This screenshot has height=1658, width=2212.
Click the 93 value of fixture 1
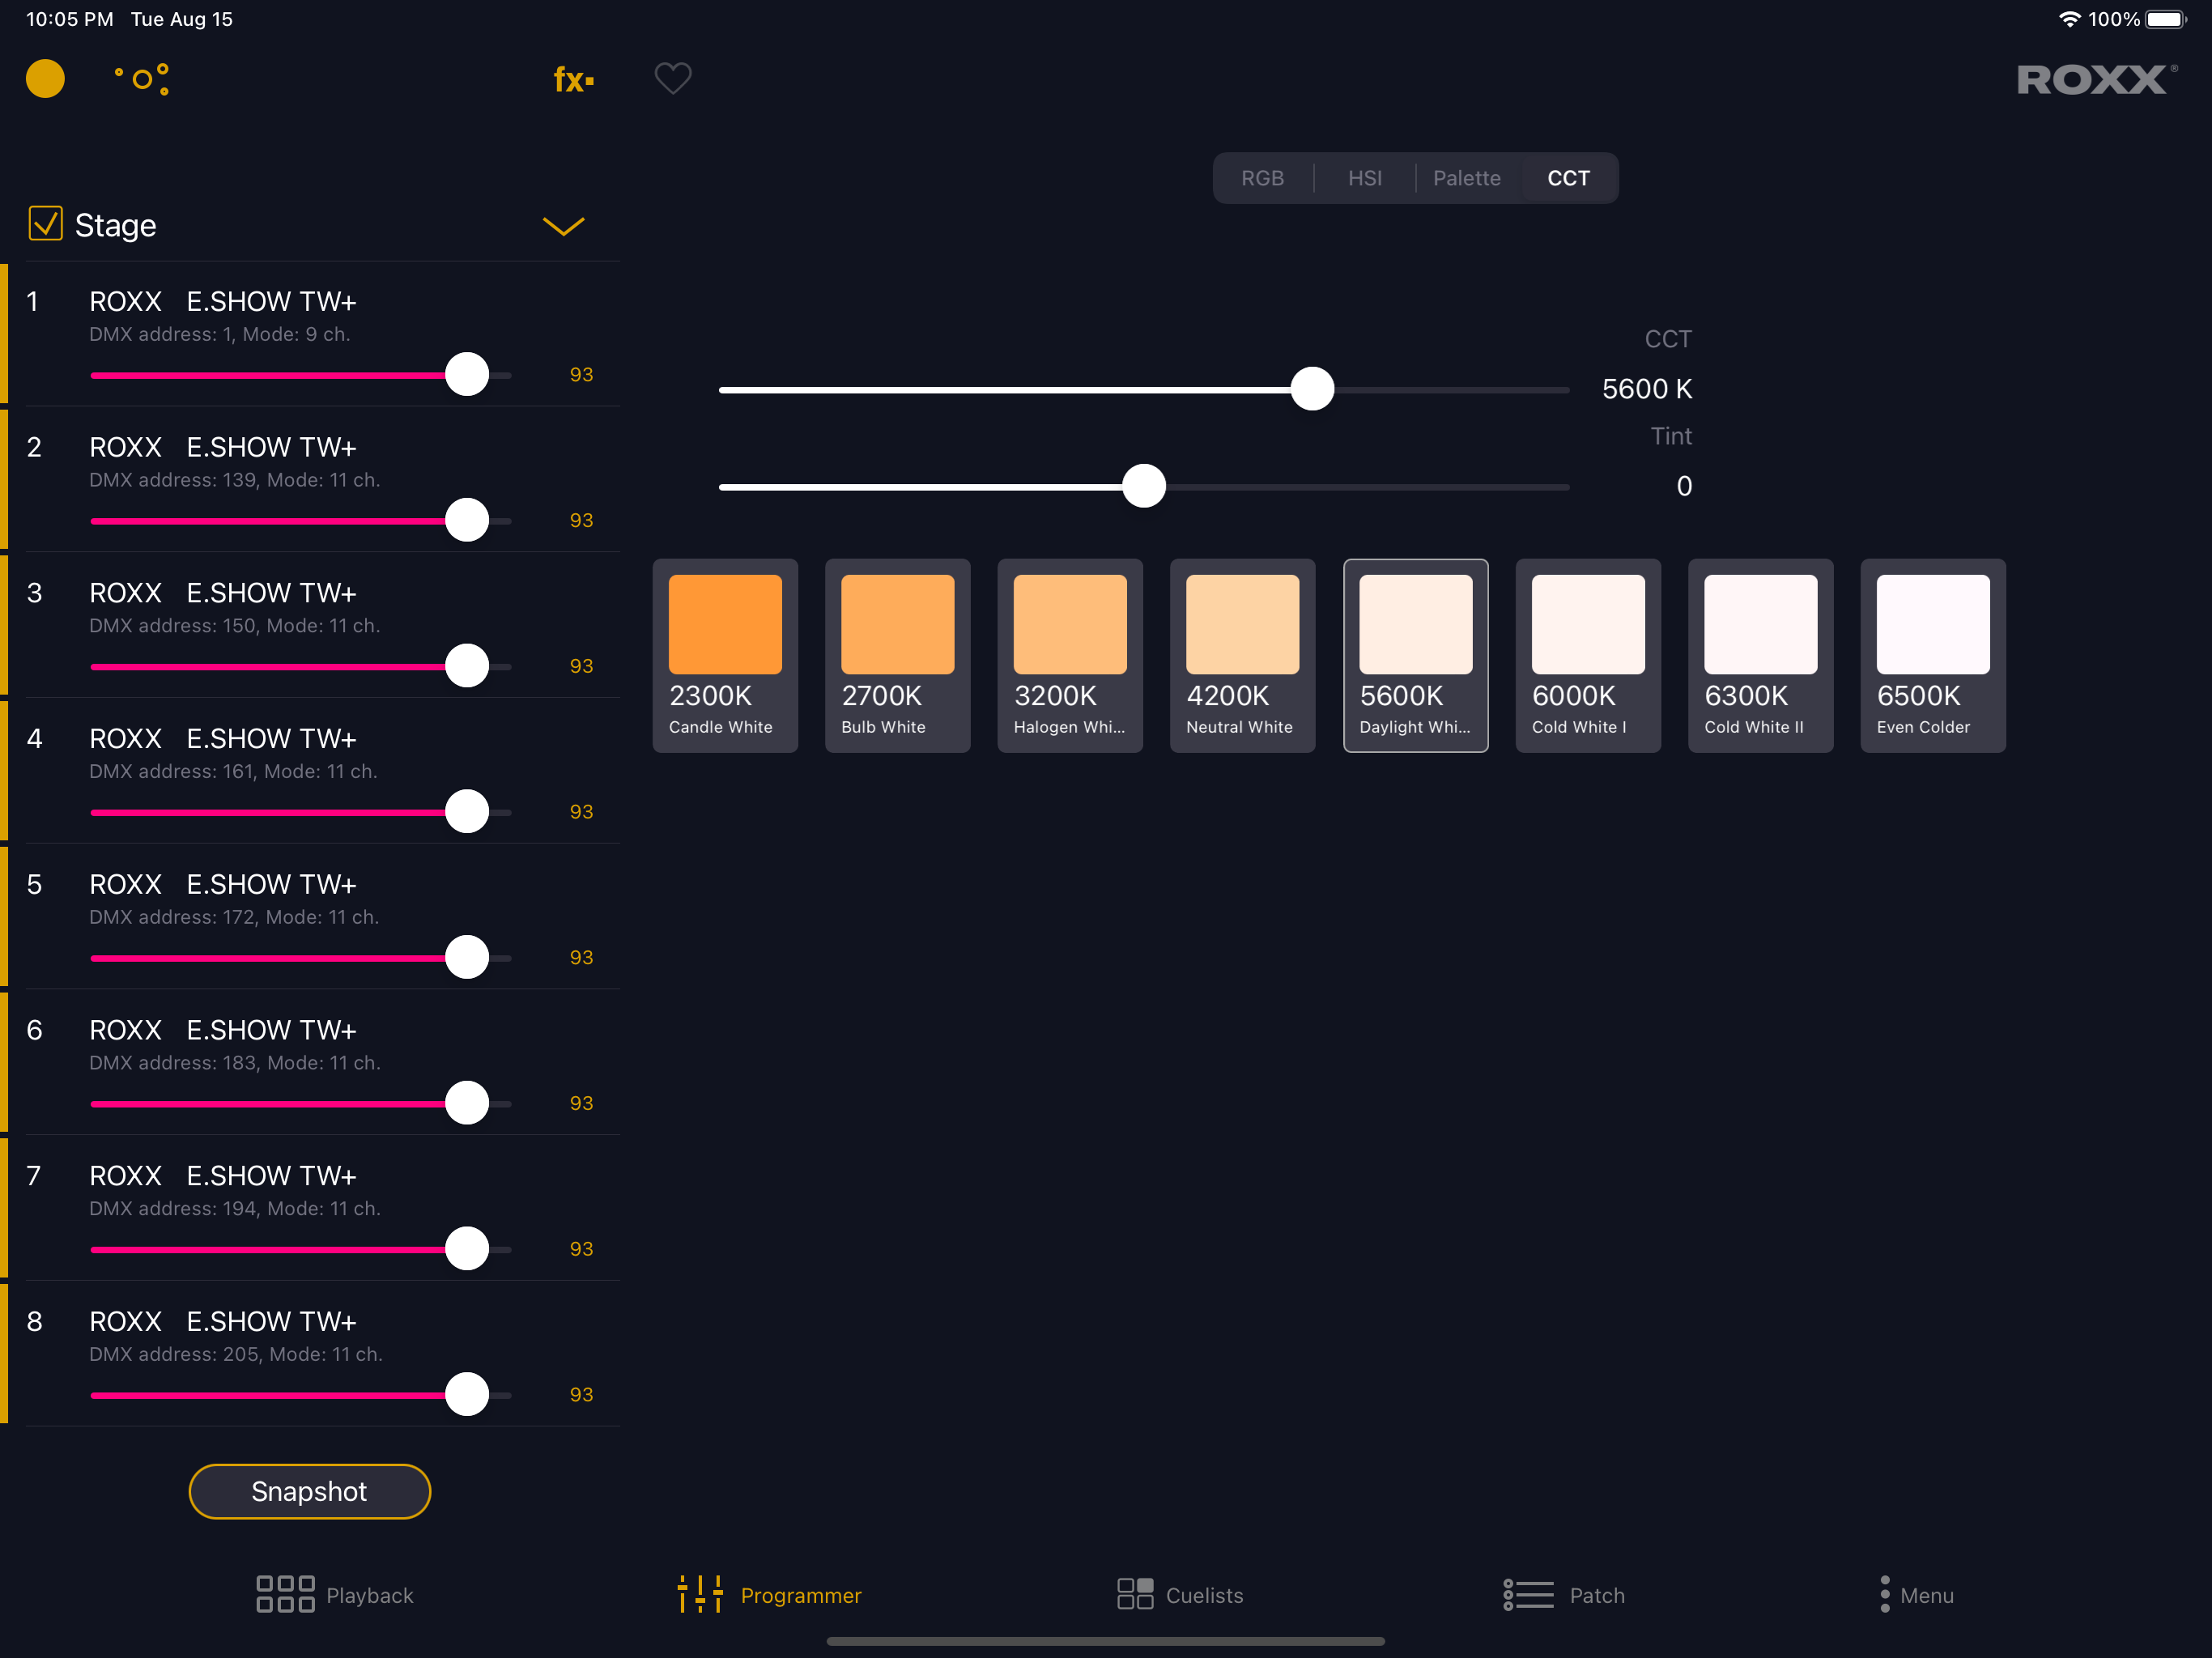(x=581, y=375)
